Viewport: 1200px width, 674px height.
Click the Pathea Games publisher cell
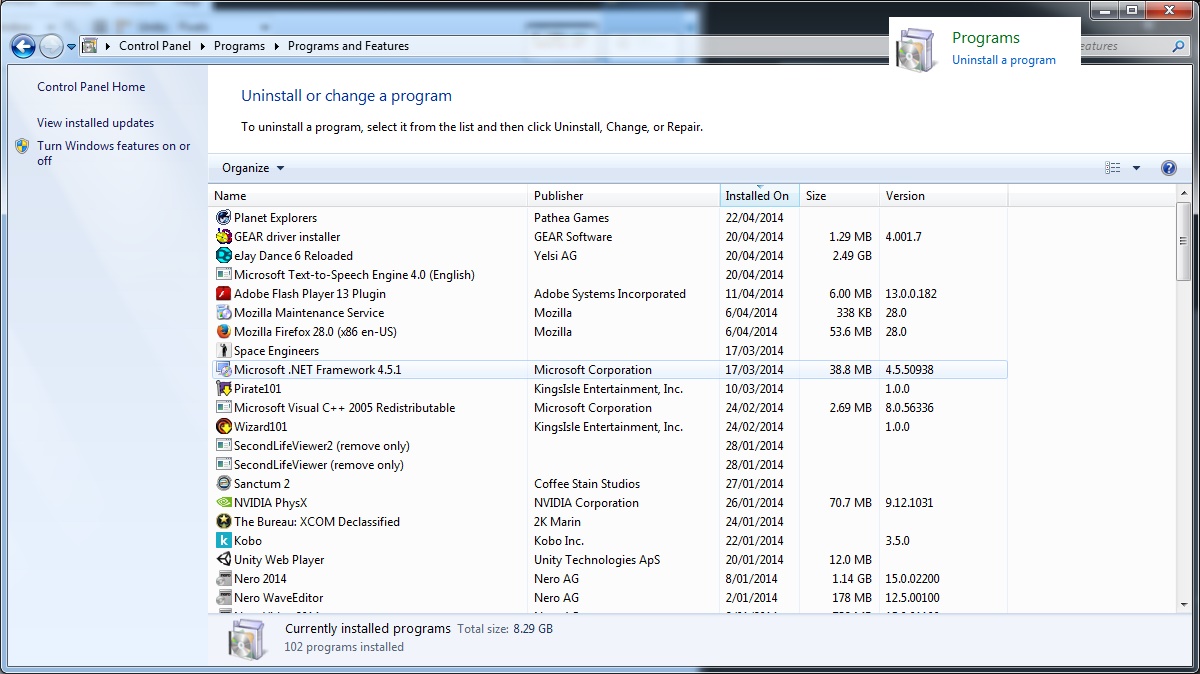click(571, 218)
